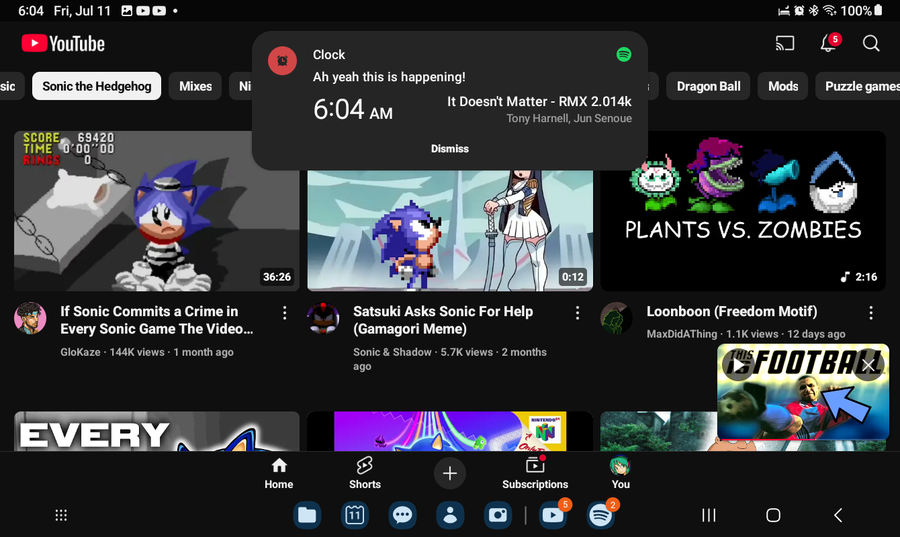Open more options for Loonboon video
Image resolution: width=900 pixels, height=537 pixels.
pyautogui.click(x=871, y=313)
